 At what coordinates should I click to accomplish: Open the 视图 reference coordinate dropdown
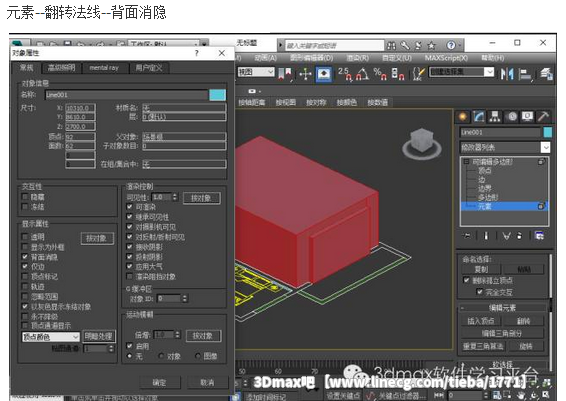256,72
